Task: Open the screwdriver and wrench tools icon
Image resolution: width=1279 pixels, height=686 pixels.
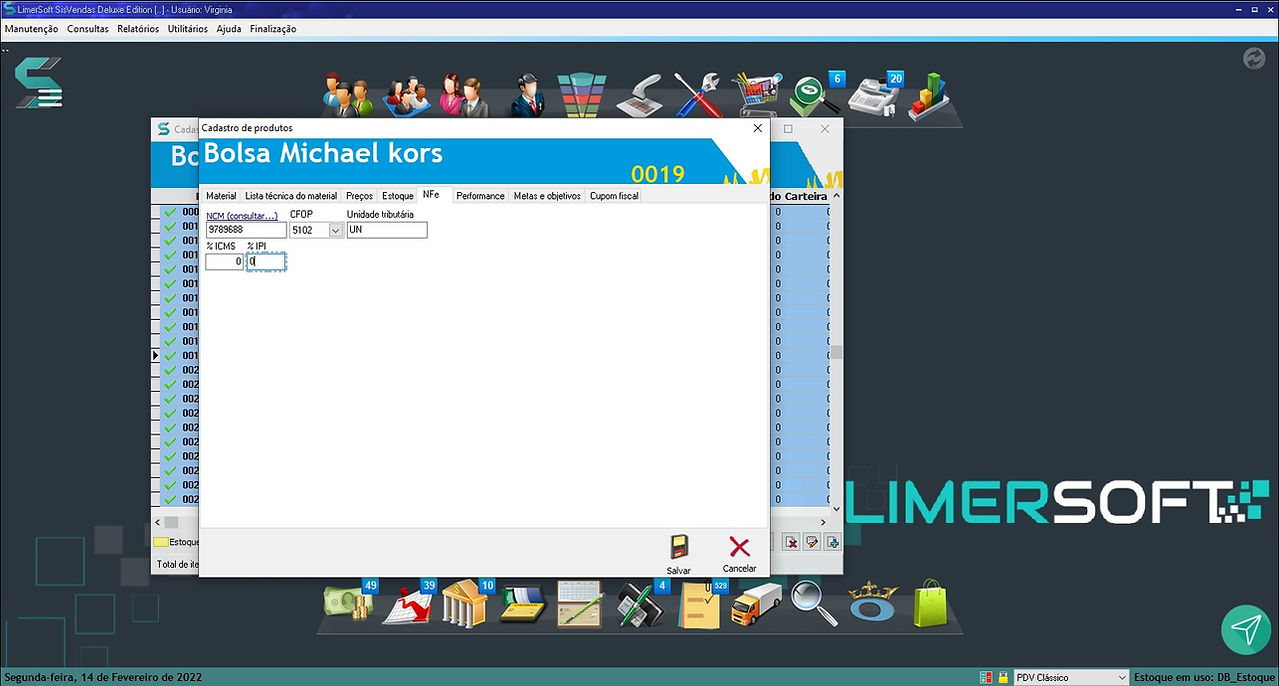Action: click(698, 95)
